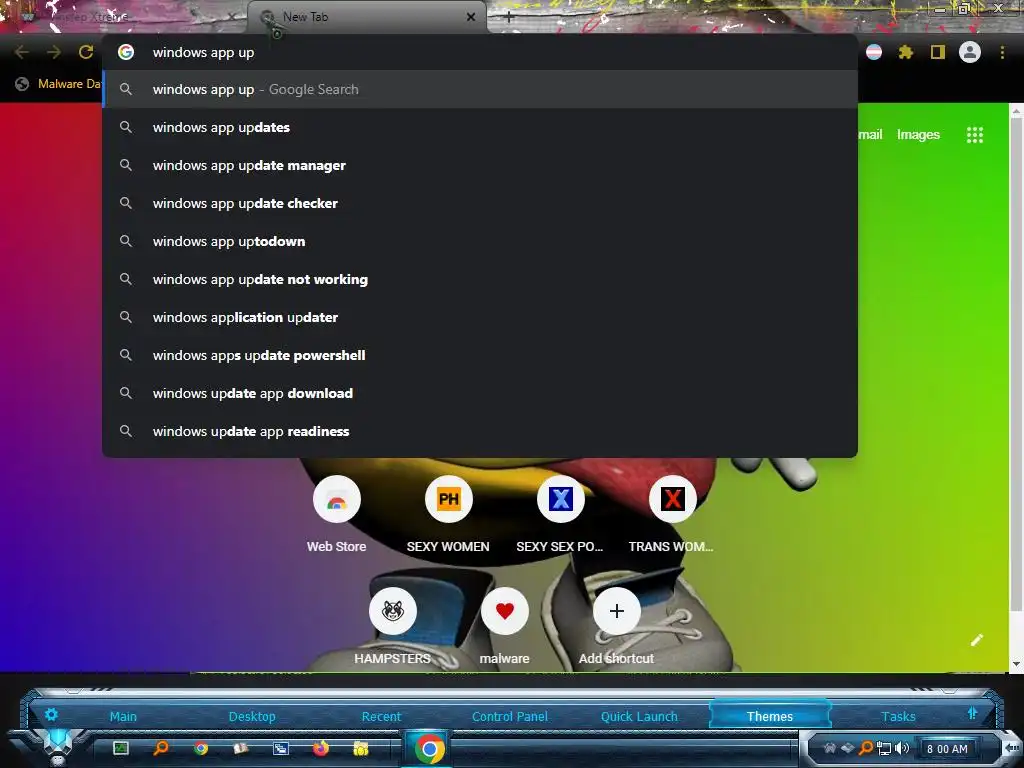Choose suggestion 'windows app uptodown'
This screenshot has height=768, width=1024.
pos(480,241)
